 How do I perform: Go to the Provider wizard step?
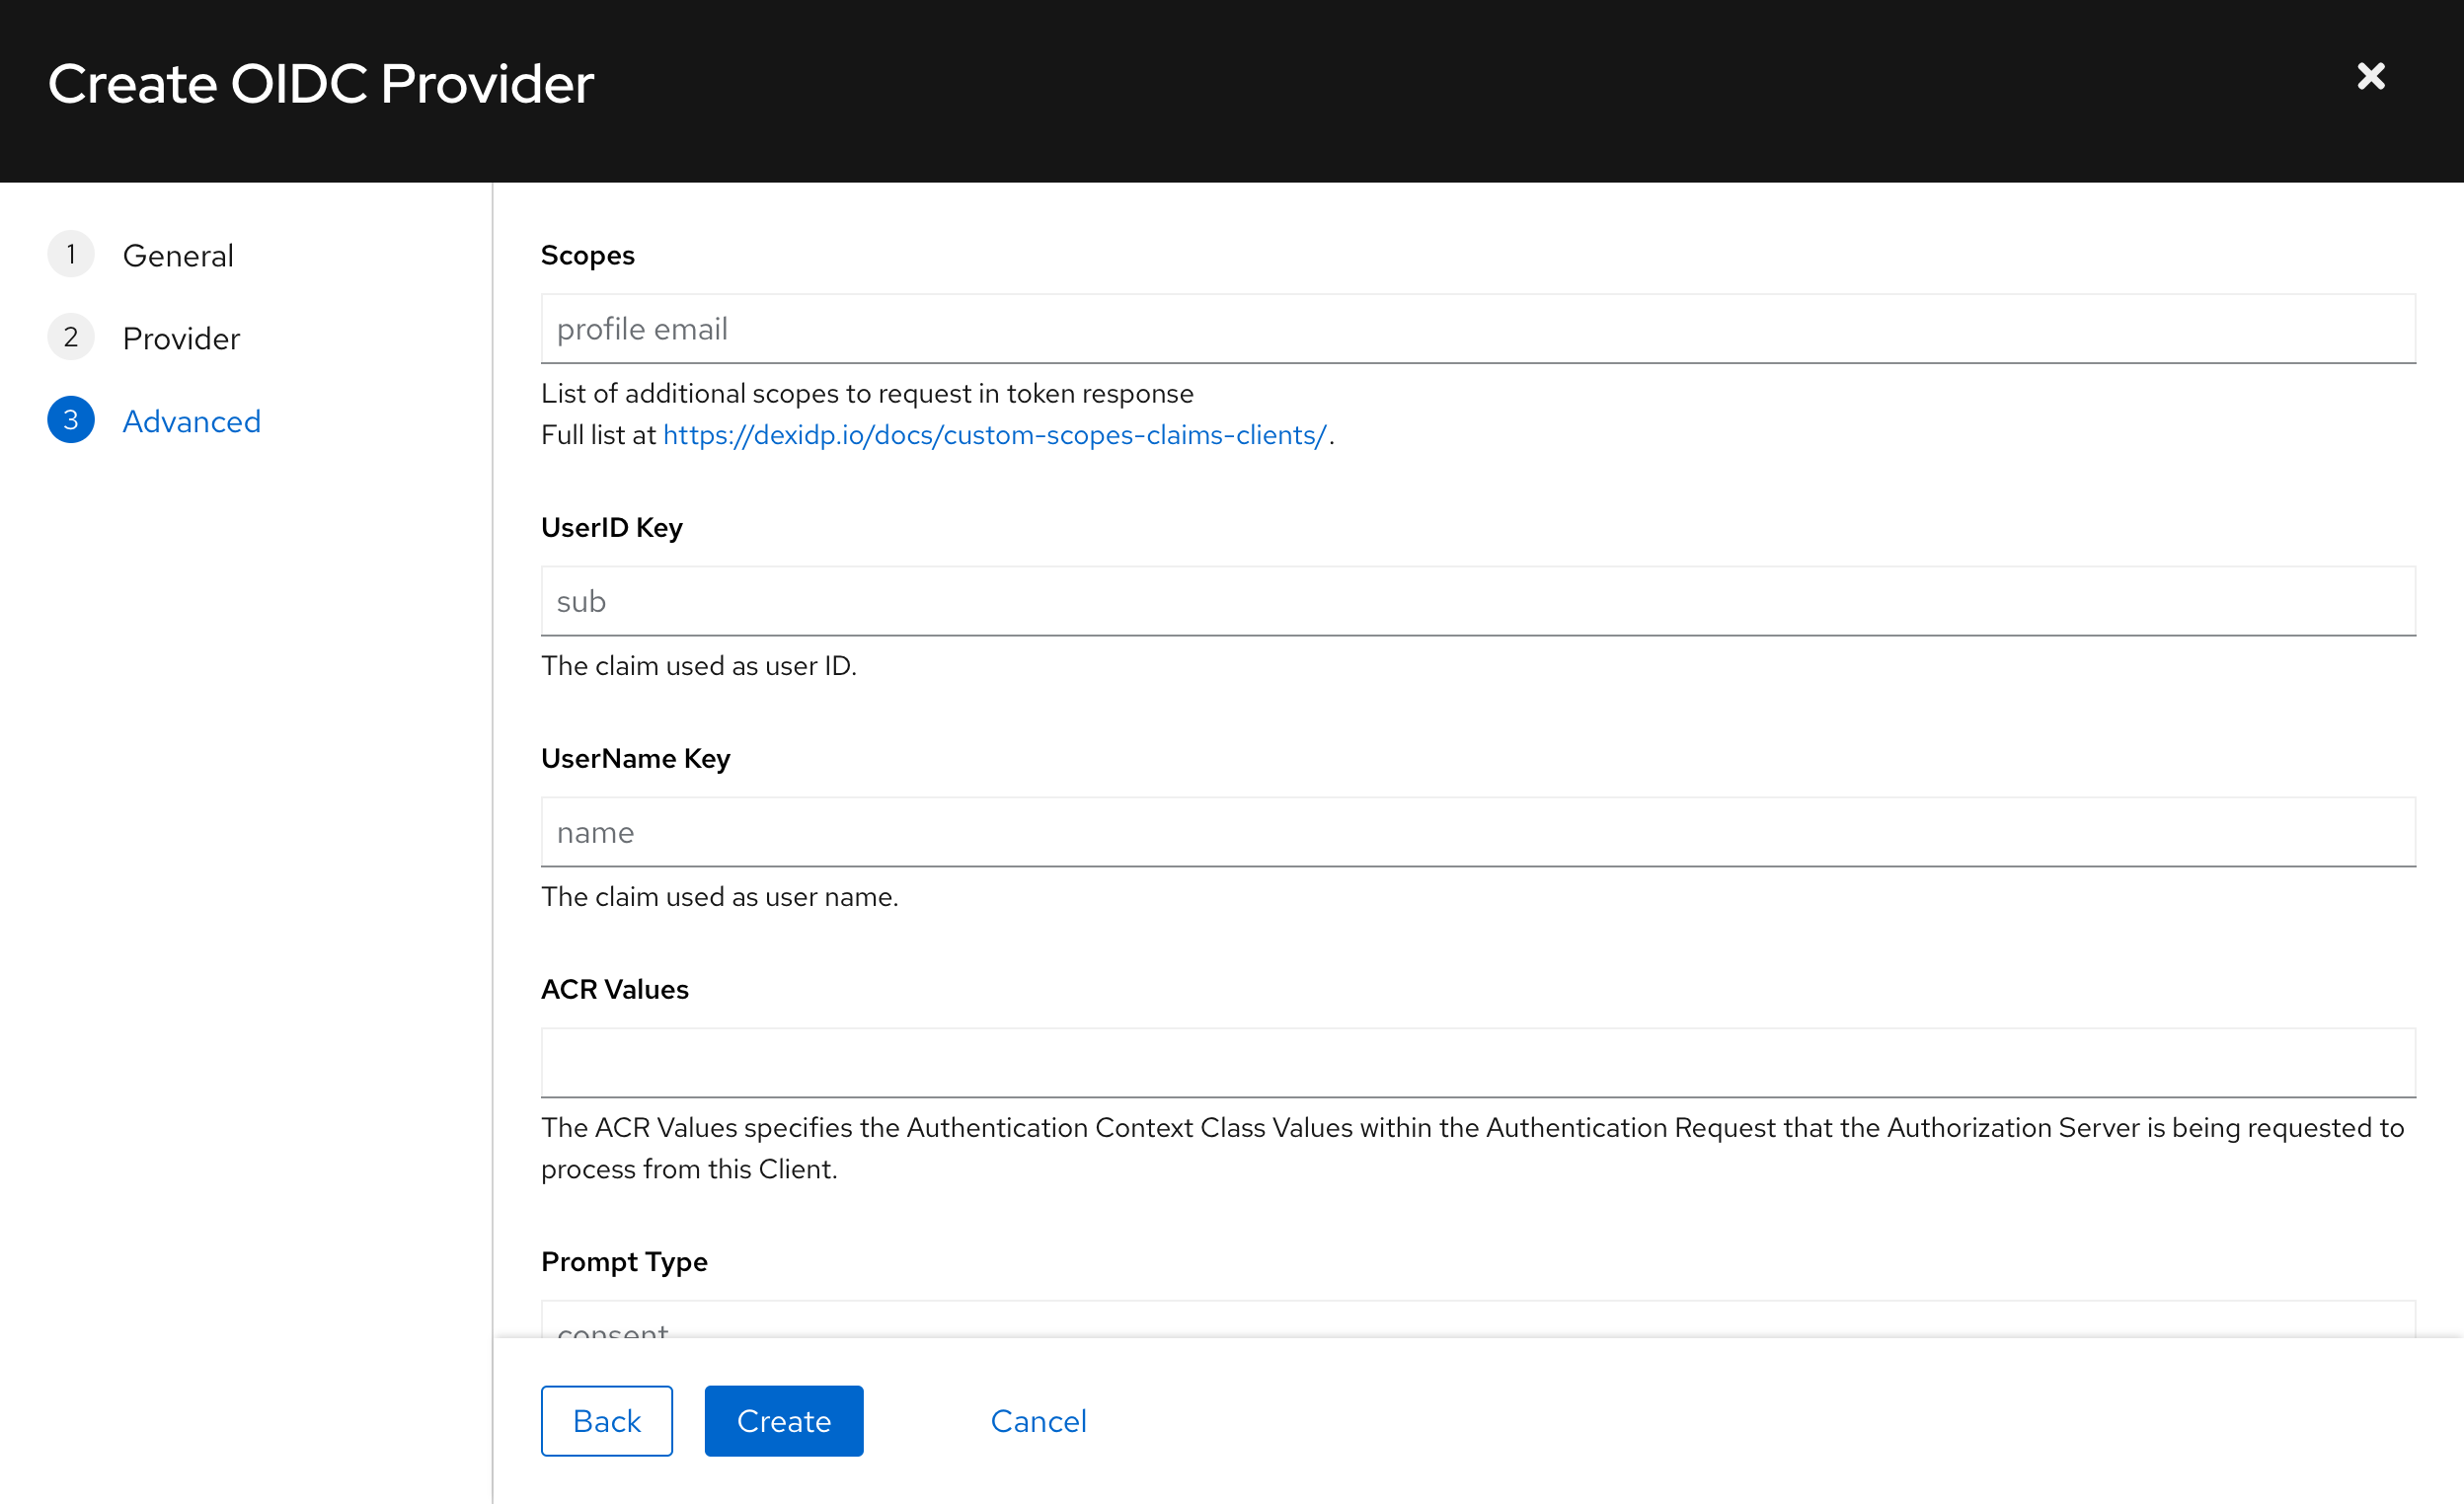[181, 338]
